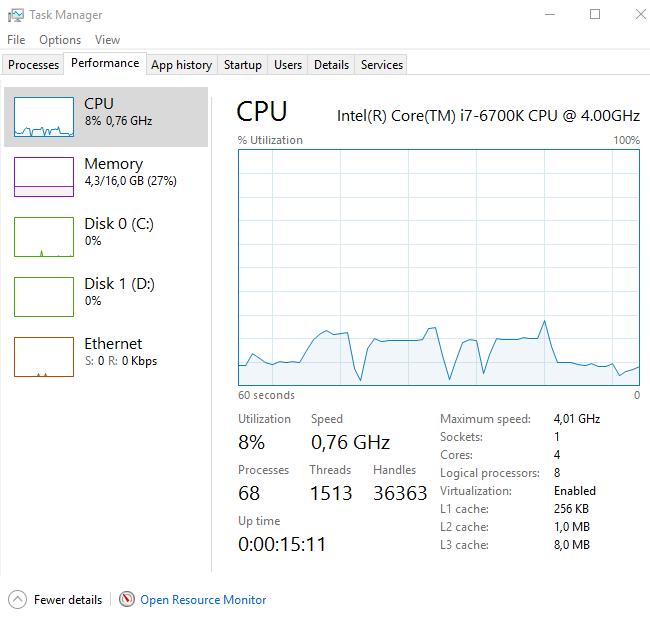The height and width of the screenshot is (623, 650).
Task: Open the Options menu
Action: click(x=60, y=40)
